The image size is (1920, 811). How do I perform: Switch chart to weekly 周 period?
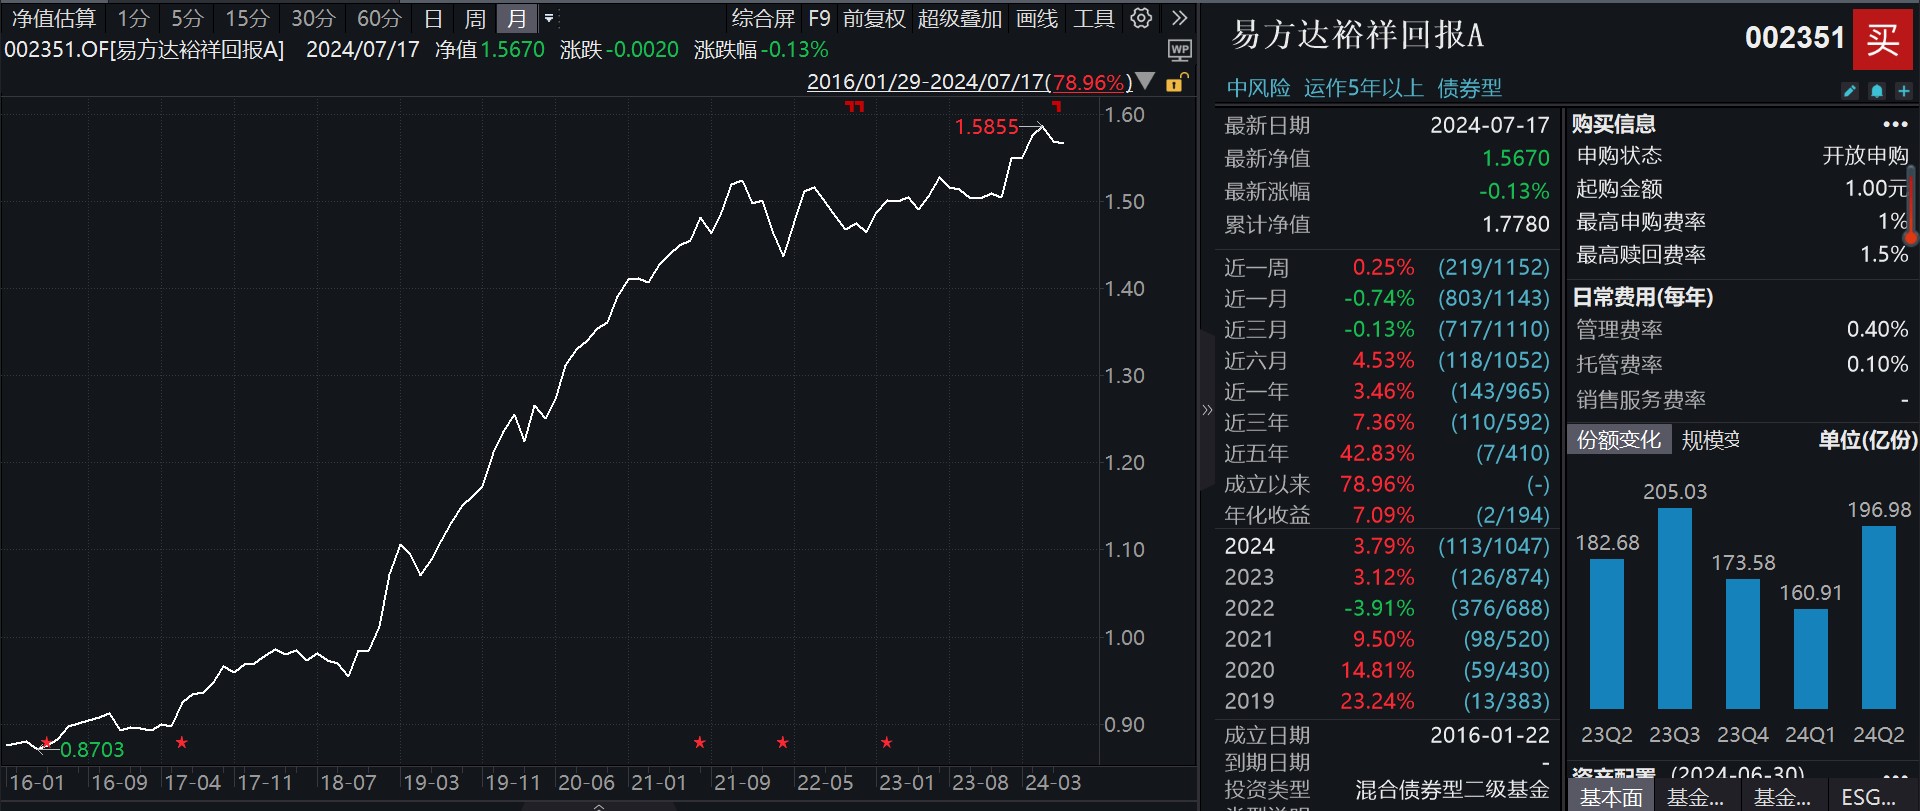coord(475,18)
